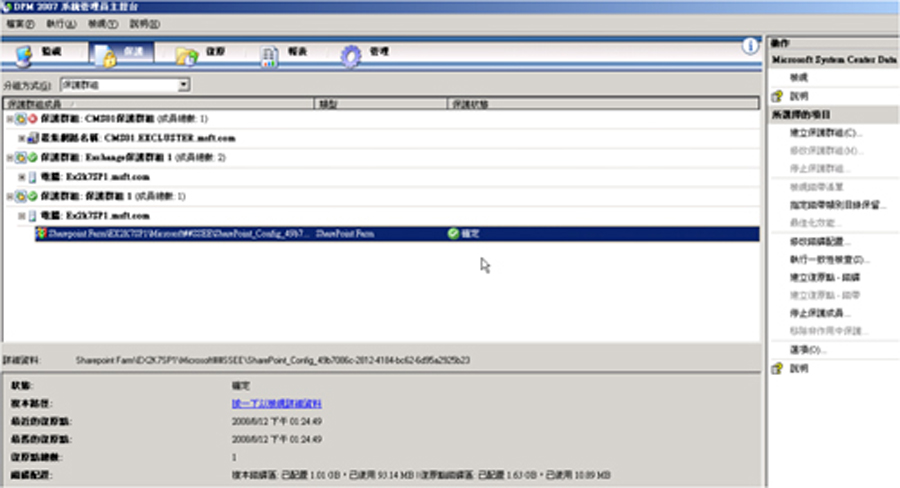
Task: Collapse the 保護群組 1 tree node
Action: (x=10, y=196)
